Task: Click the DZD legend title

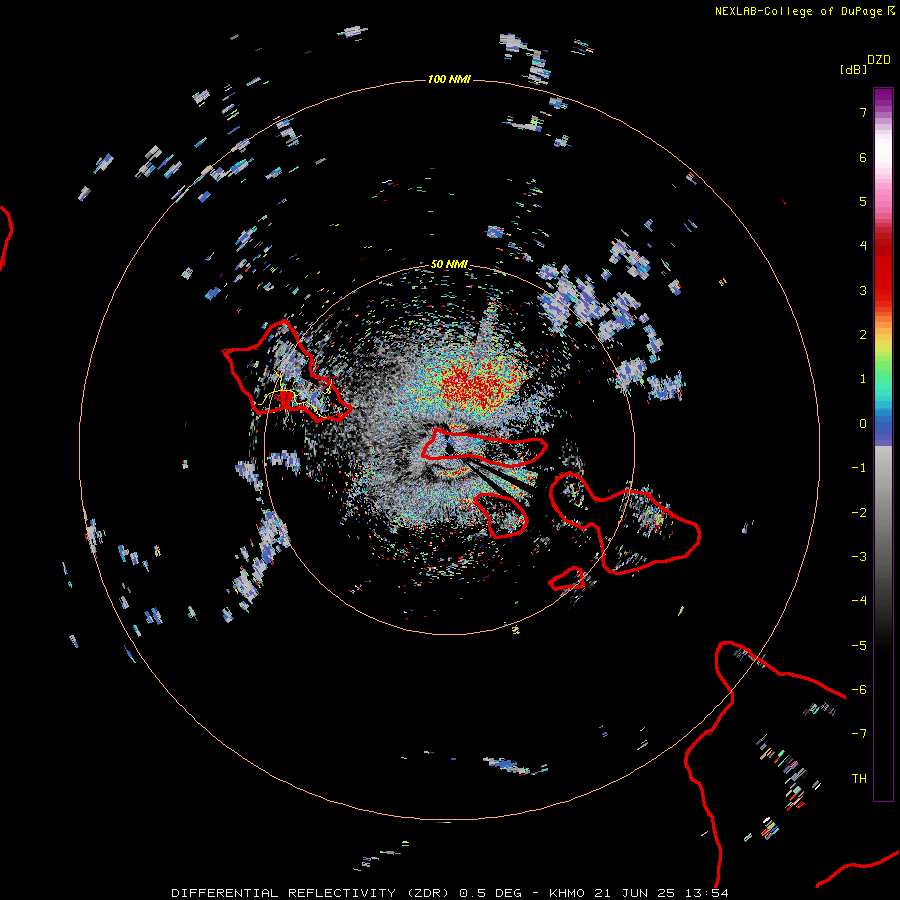Action: click(x=879, y=60)
